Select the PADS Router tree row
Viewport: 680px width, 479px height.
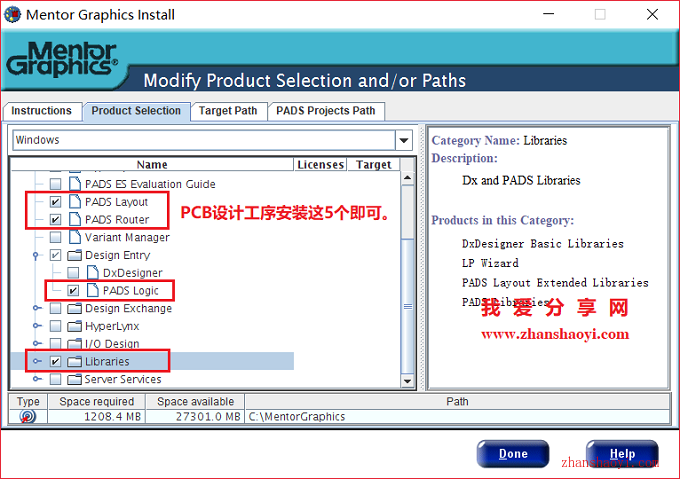pos(117,220)
